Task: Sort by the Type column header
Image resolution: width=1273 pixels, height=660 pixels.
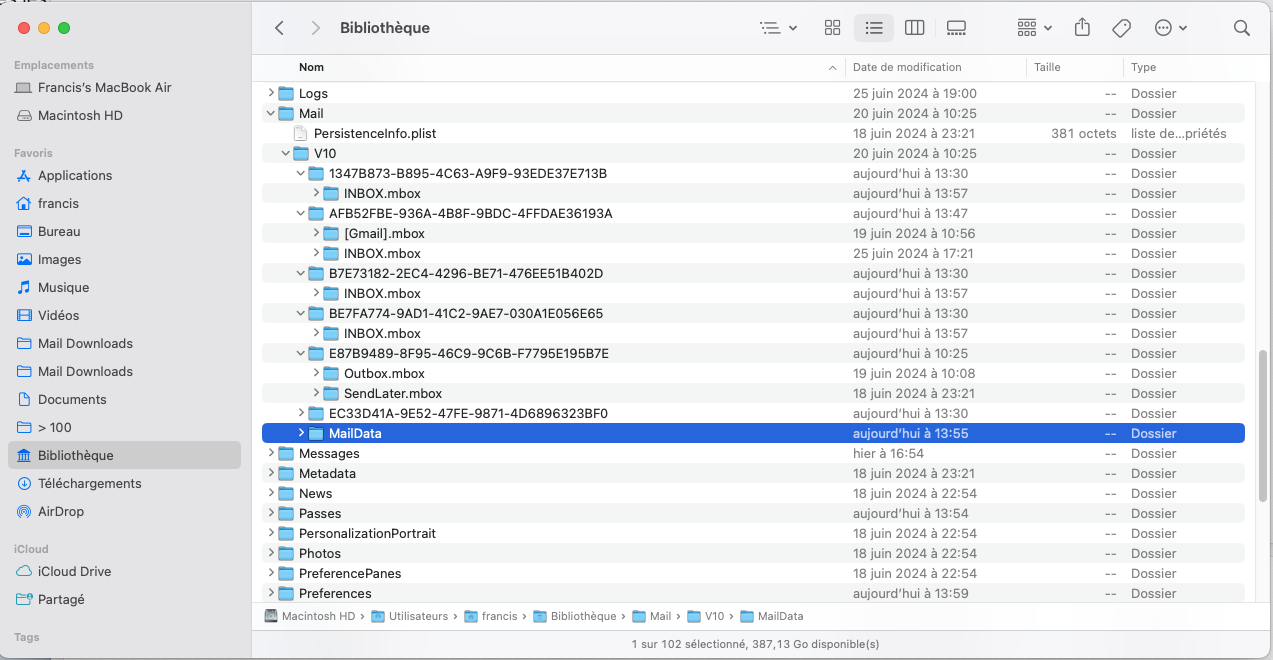Action: (x=1143, y=67)
